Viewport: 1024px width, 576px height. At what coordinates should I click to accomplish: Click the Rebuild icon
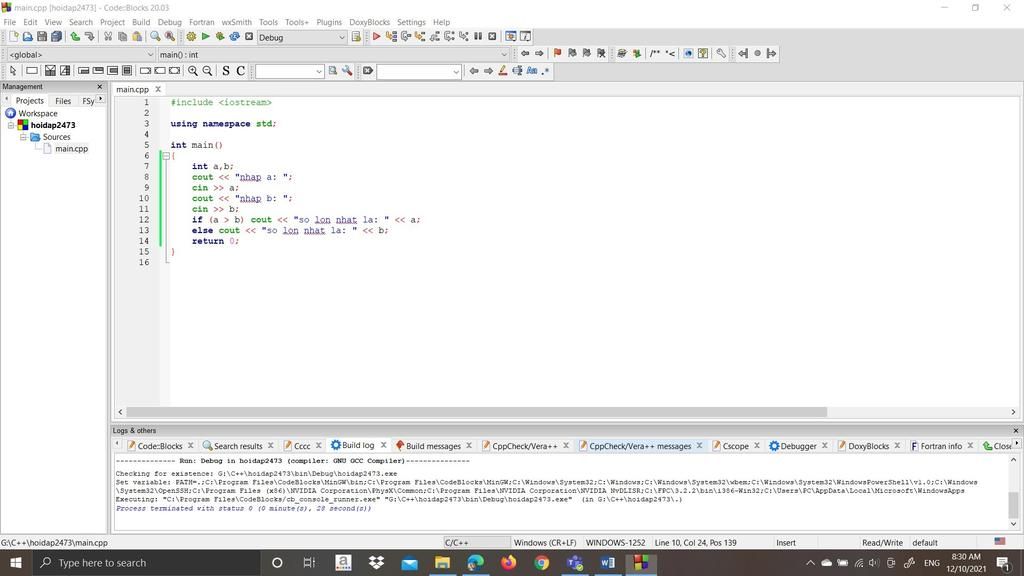pyautogui.click(x=234, y=37)
